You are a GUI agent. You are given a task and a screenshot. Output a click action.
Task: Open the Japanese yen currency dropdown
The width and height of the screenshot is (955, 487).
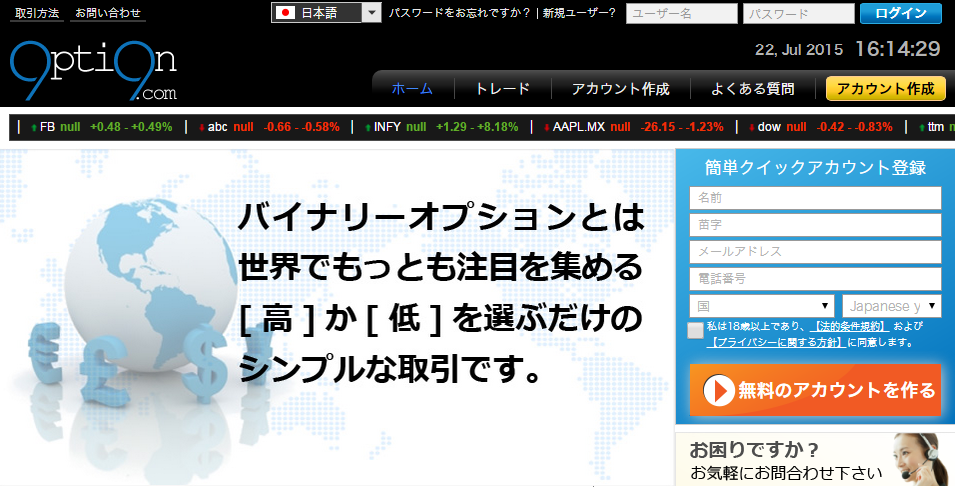click(x=892, y=306)
